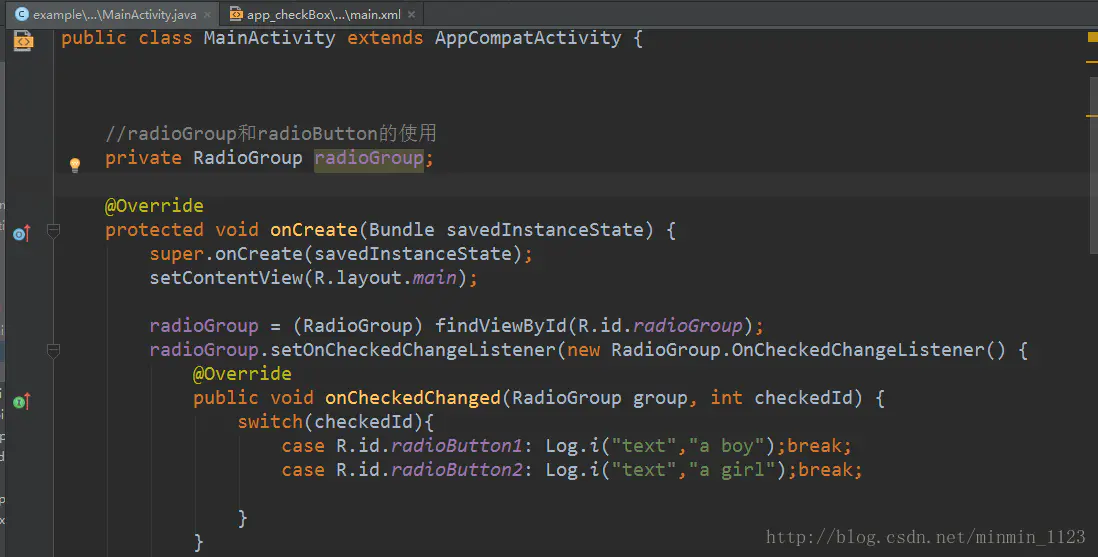Image resolution: width=1098 pixels, height=557 pixels.
Task: Click the "a boy" string literal
Action: (x=725, y=446)
